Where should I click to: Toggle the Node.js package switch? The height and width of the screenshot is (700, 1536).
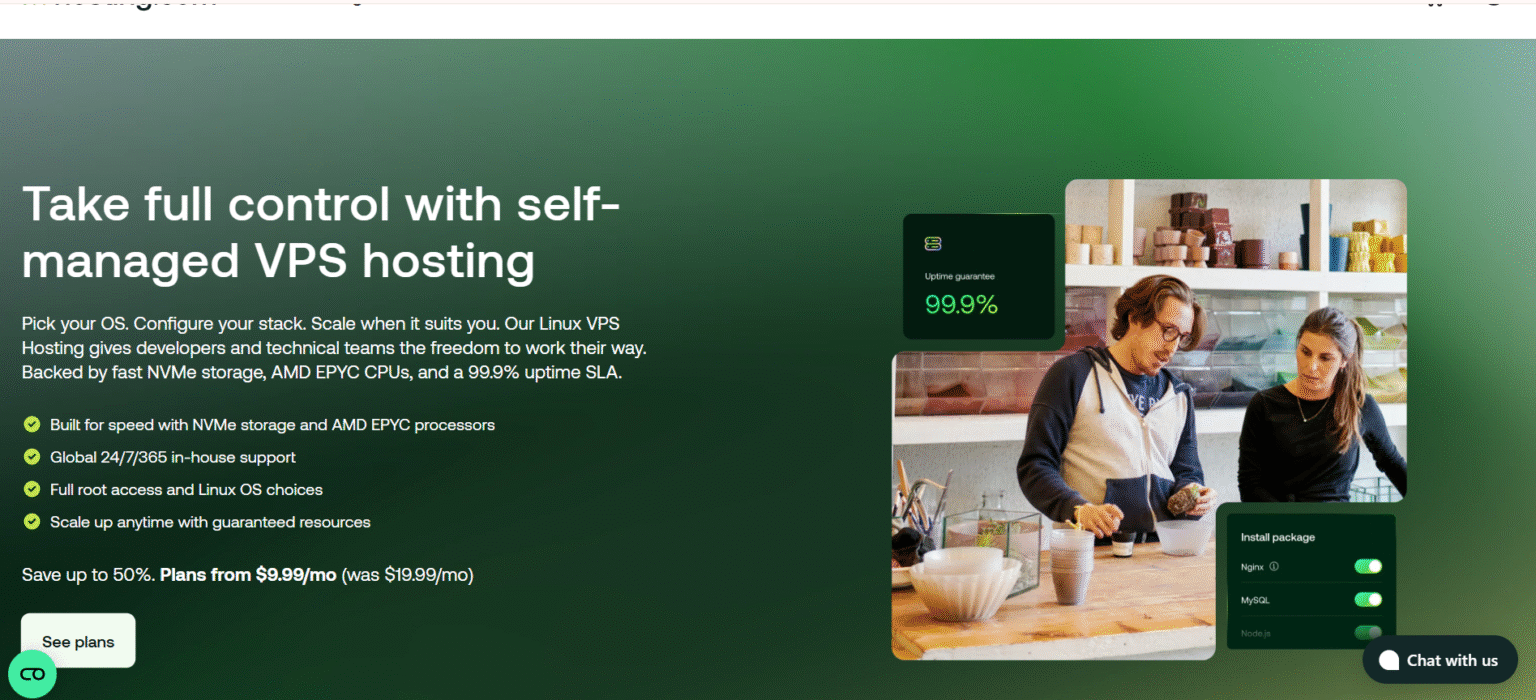[1368, 633]
